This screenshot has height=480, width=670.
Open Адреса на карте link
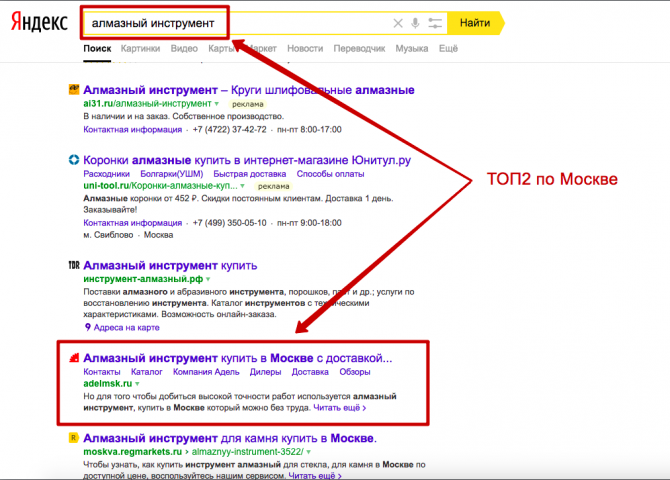click(x=126, y=327)
